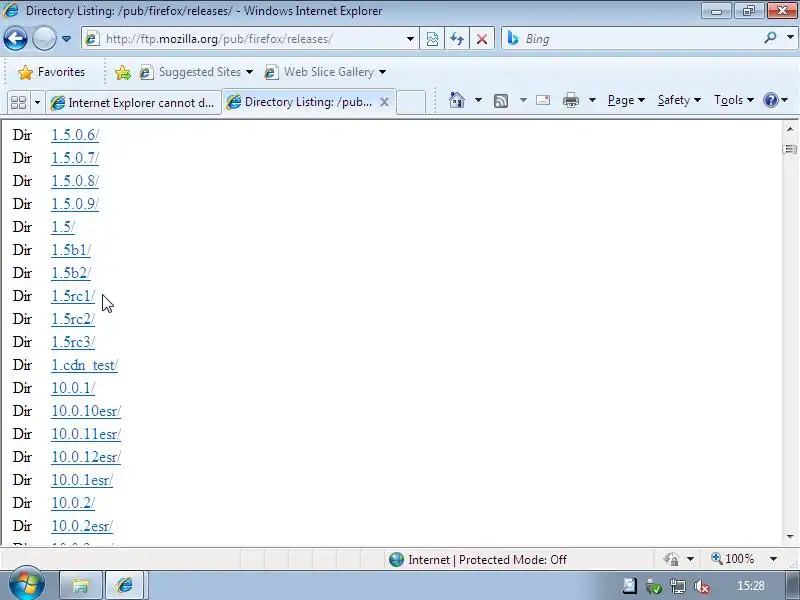Click the scrollbar down arrow

click(790, 536)
